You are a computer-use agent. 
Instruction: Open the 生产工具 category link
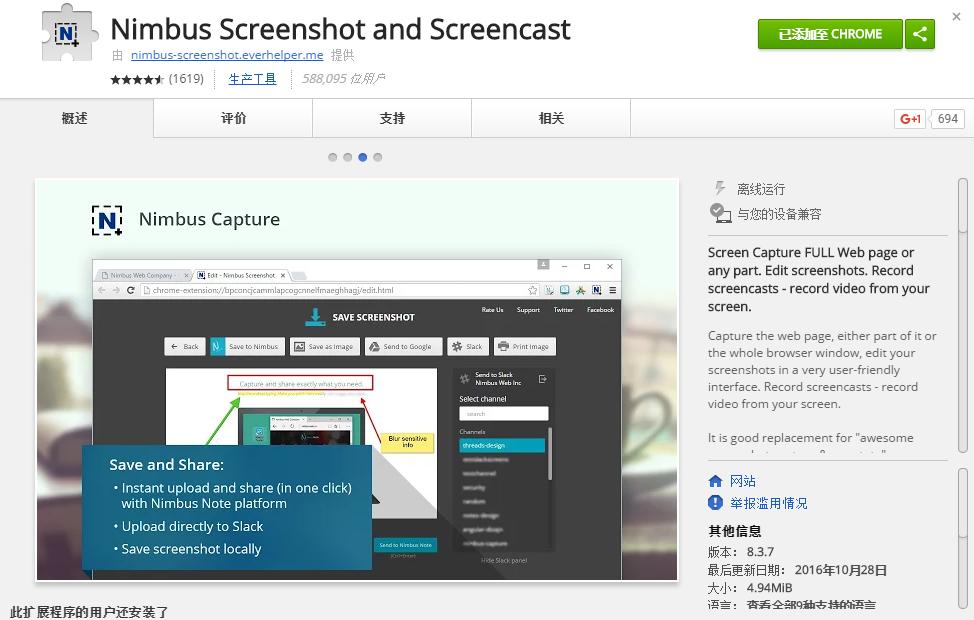[252, 79]
